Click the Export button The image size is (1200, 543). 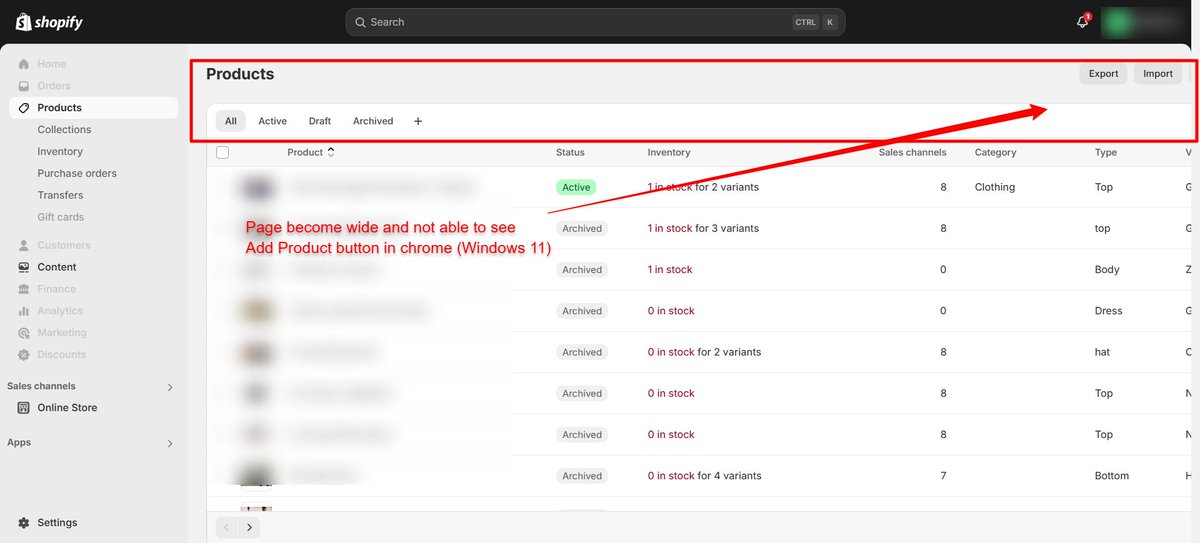[1103, 73]
